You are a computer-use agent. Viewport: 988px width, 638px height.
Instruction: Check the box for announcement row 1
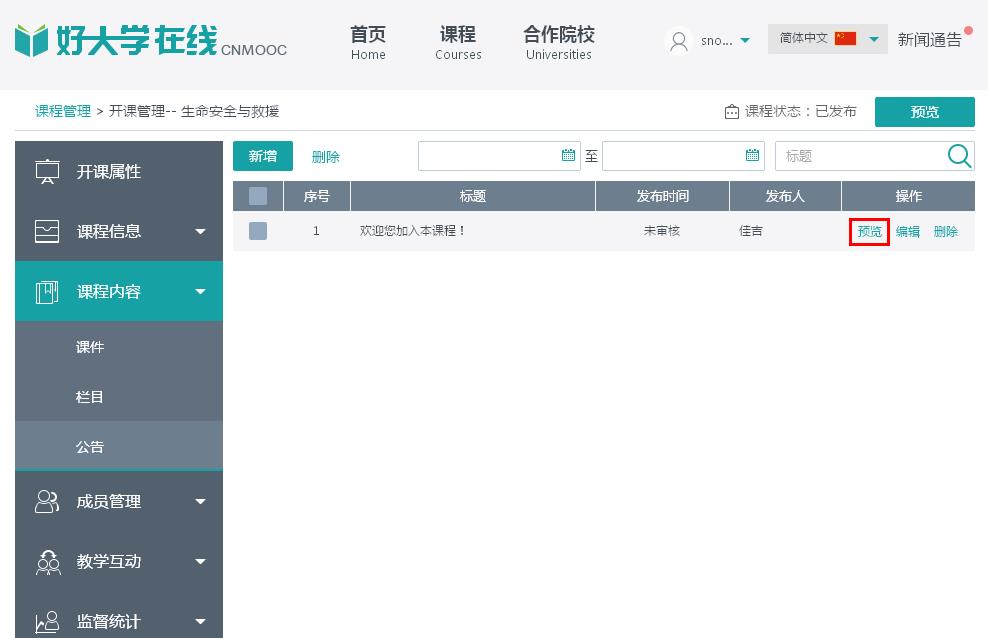258,231
